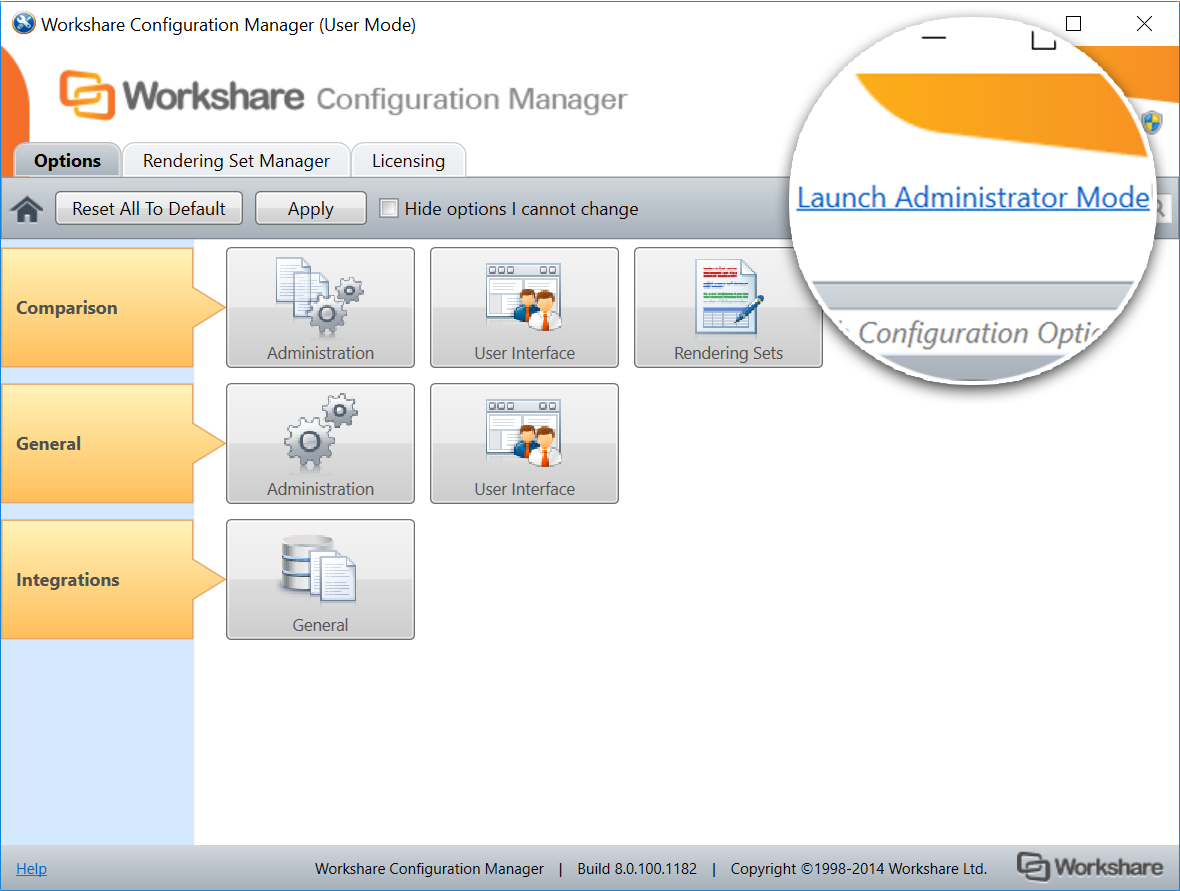Click Reset All To Default button

(149, 208)
